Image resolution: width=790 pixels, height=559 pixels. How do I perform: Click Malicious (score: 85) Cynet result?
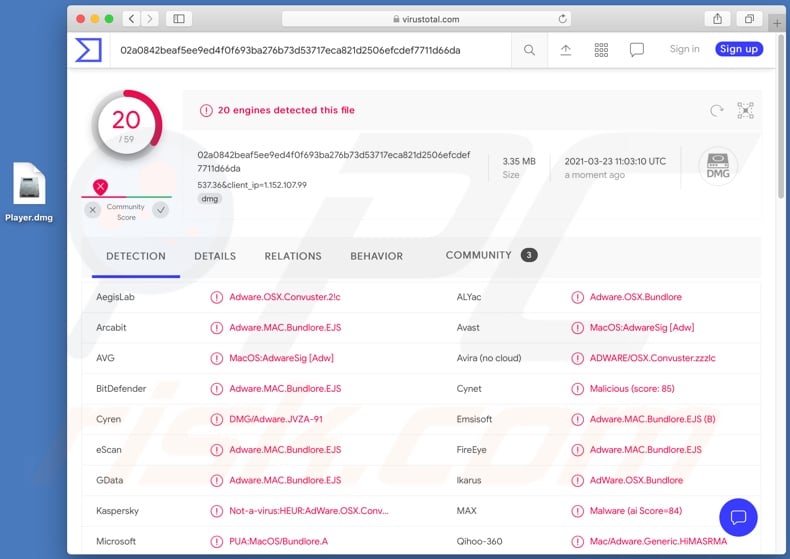(x=632, y=389)
